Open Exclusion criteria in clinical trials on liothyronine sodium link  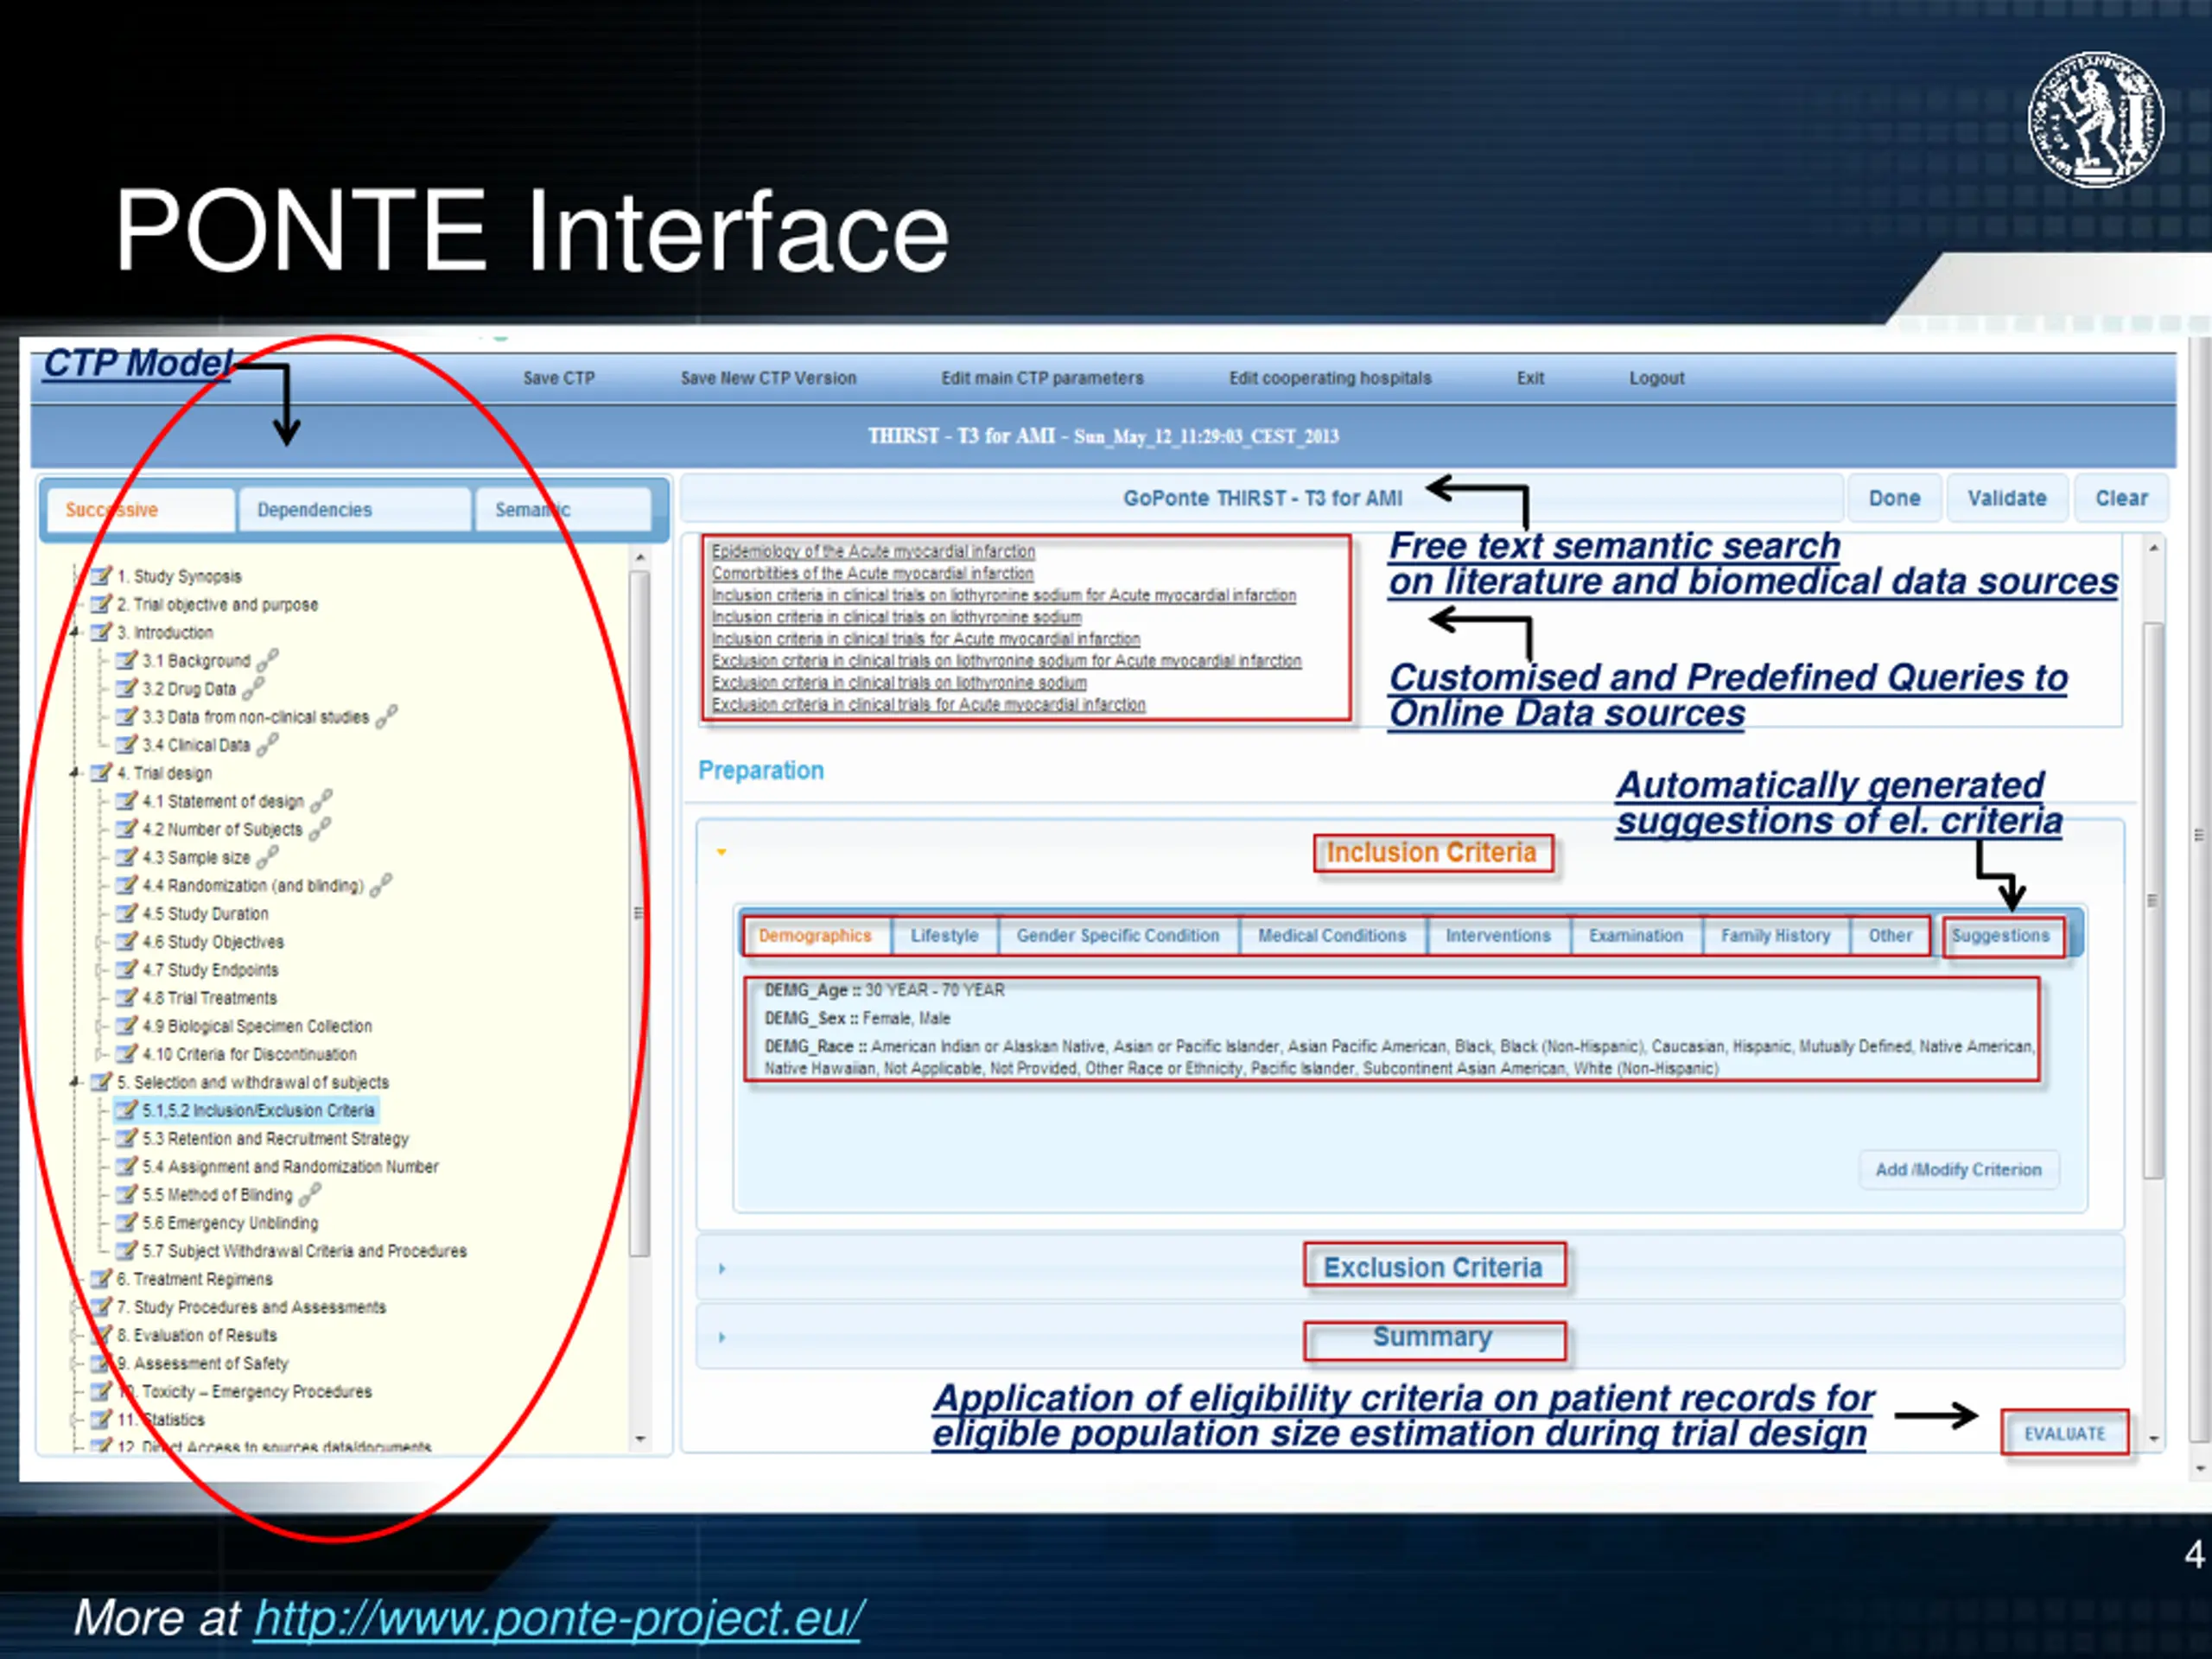coord(899,682)
